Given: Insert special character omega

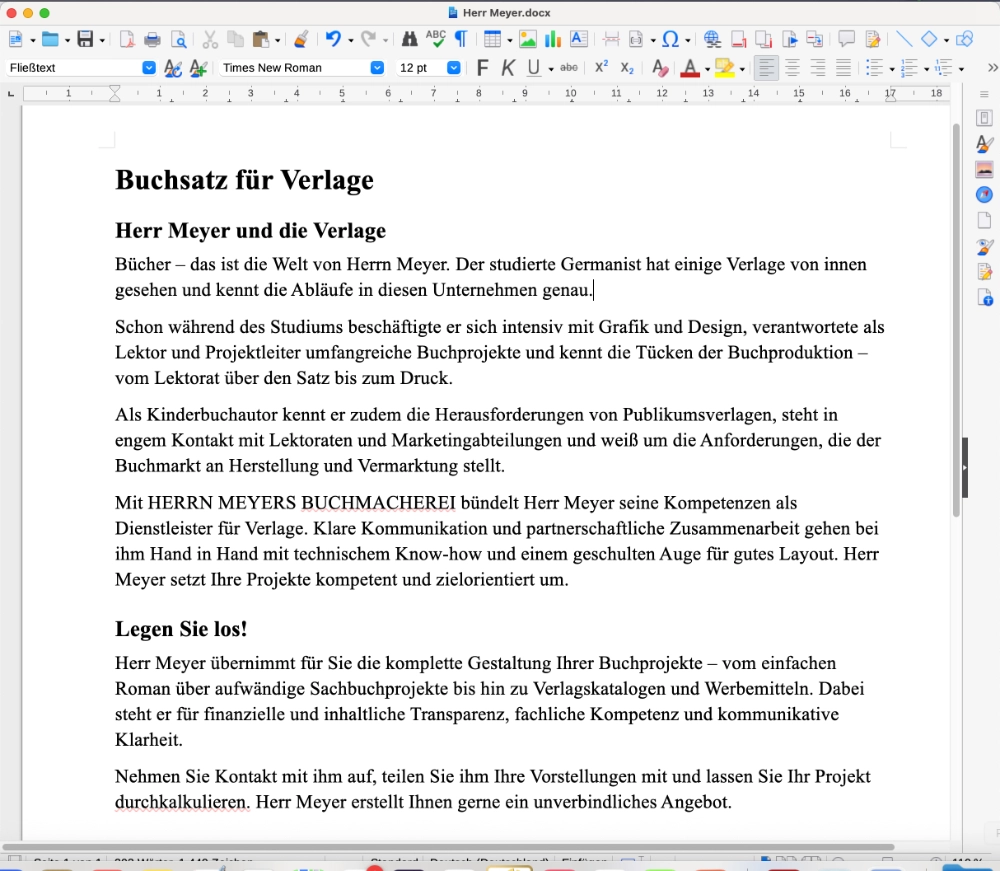Looking at the screenshot, I should (x=670, y=40).
